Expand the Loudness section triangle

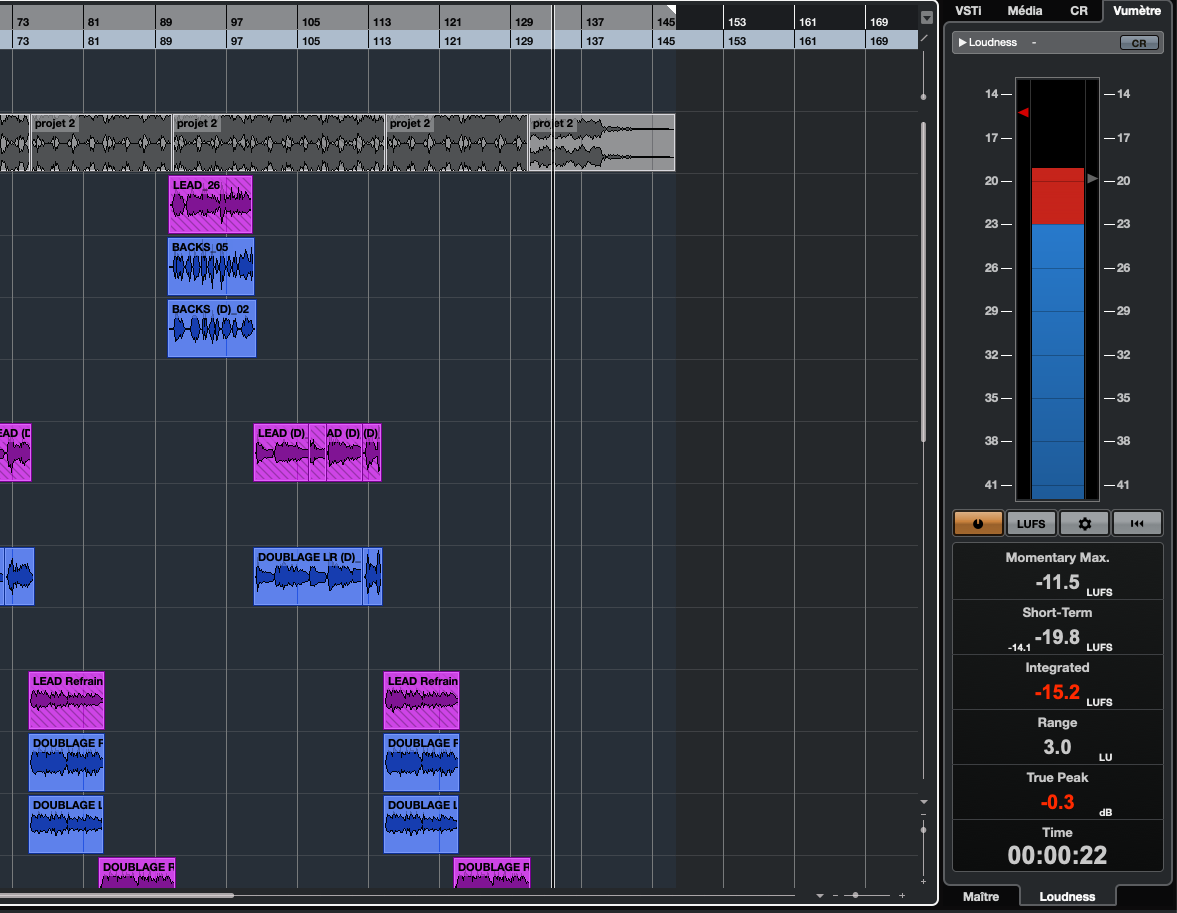click(962, 43)
